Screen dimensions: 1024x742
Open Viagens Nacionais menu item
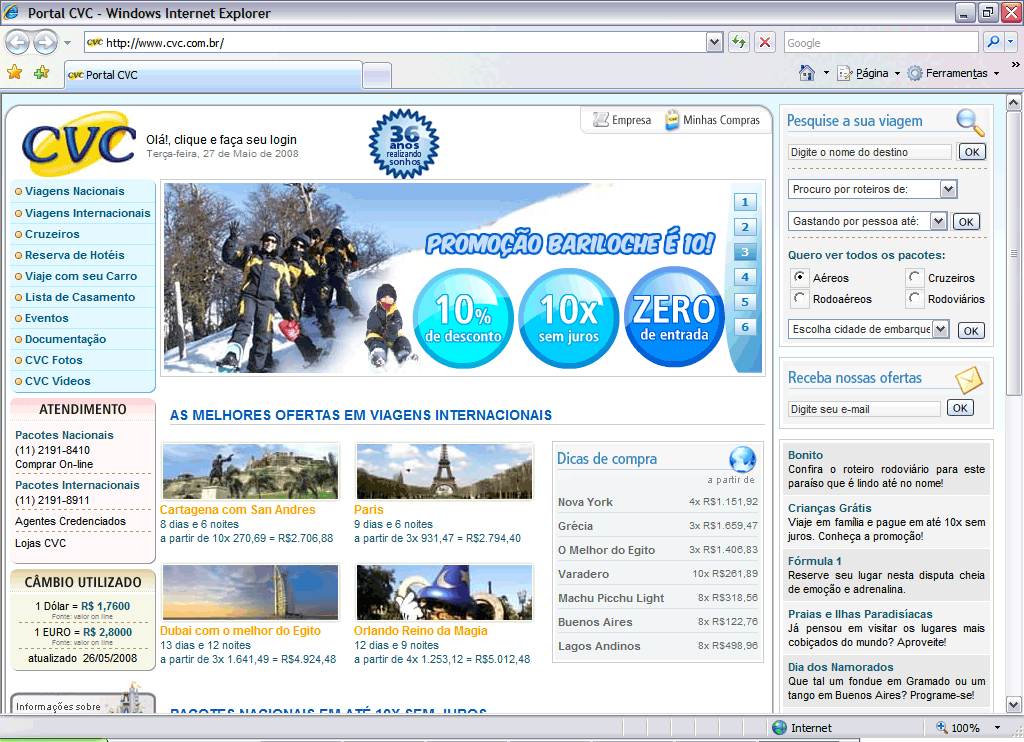click(x=74, y=191)
